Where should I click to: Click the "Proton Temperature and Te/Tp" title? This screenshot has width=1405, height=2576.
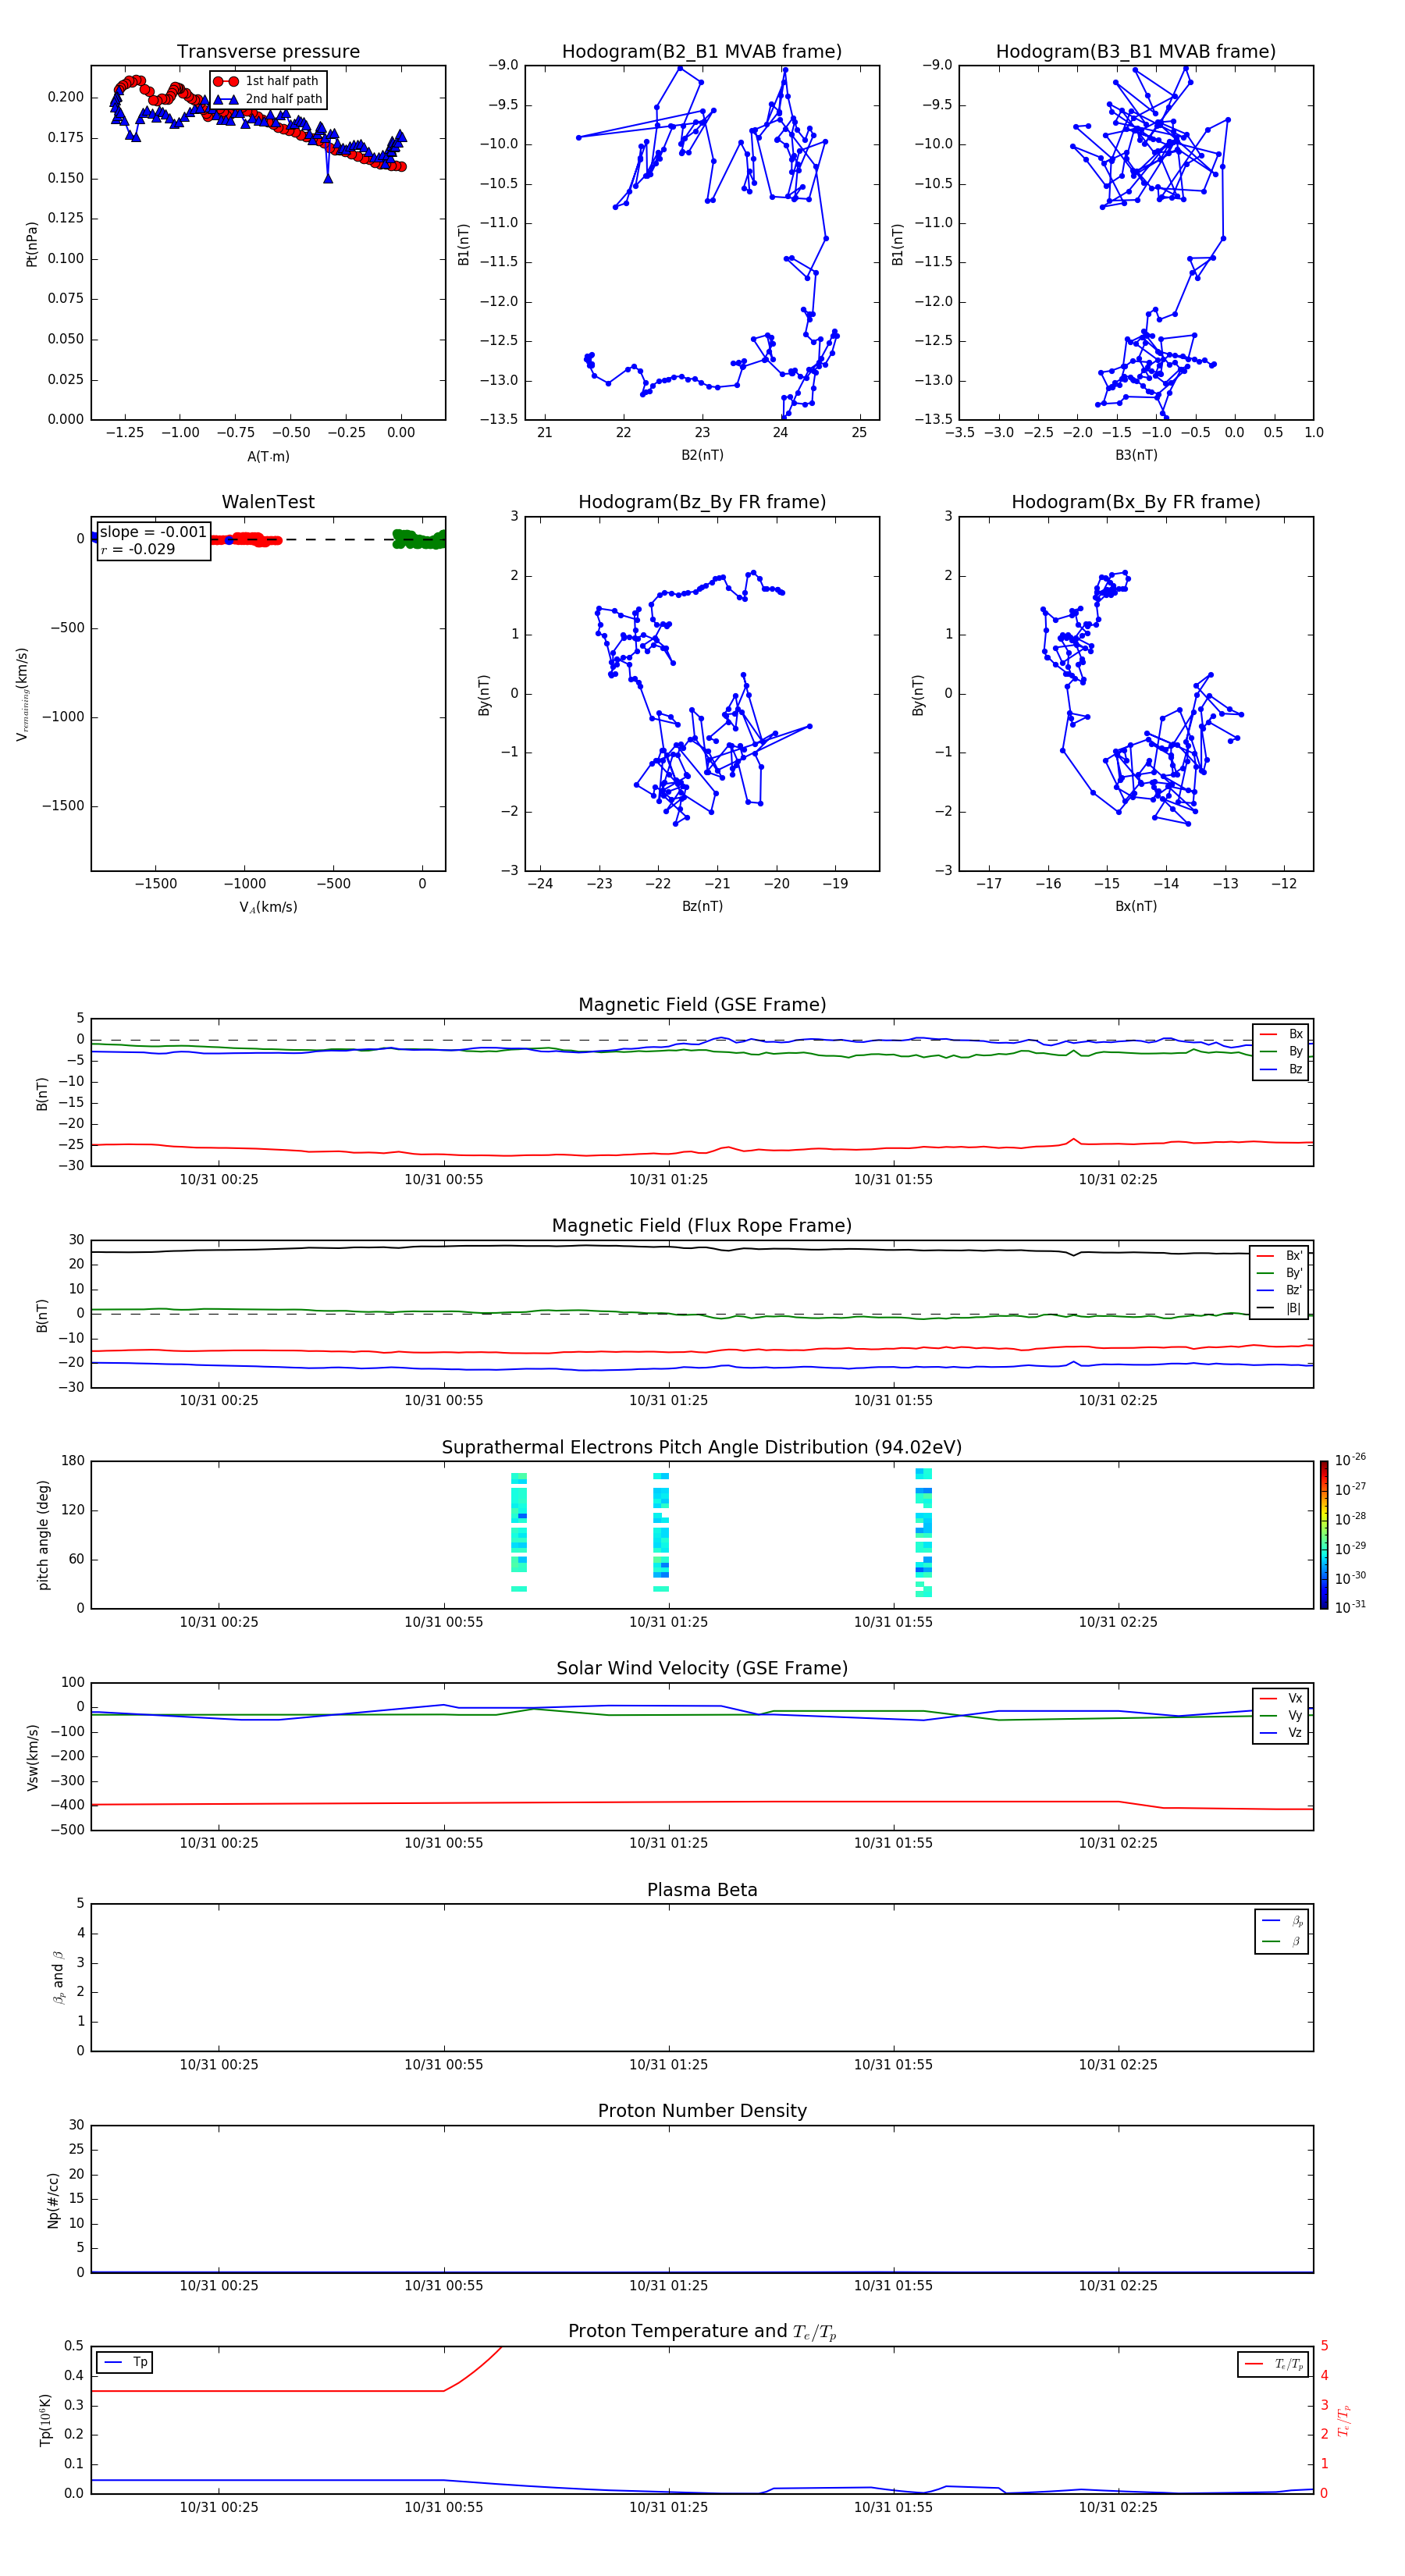tap(702, 2332)
